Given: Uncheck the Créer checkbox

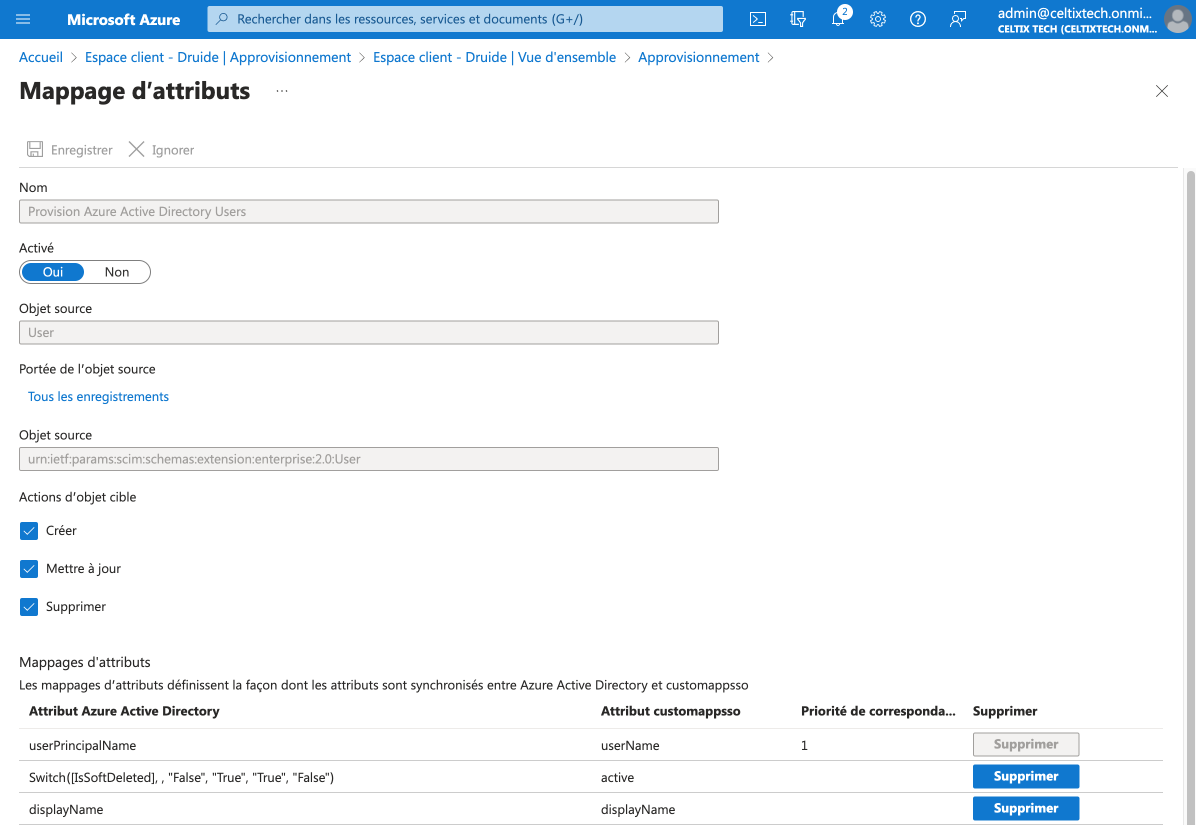Looking at the screenshot, I should click(29, 531).
